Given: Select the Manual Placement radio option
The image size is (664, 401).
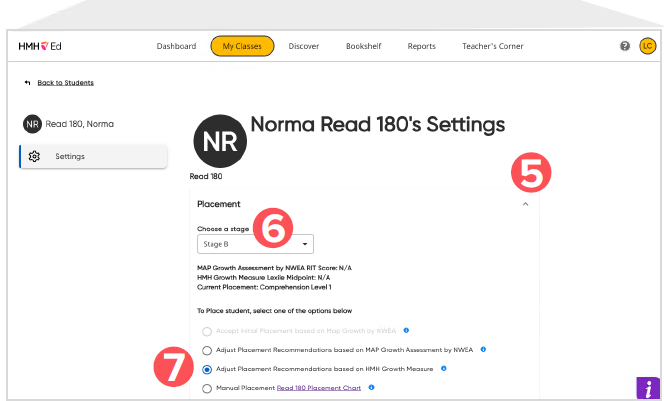Looking at the screenshot, I should pyautogui.click(x=207, y=387).
